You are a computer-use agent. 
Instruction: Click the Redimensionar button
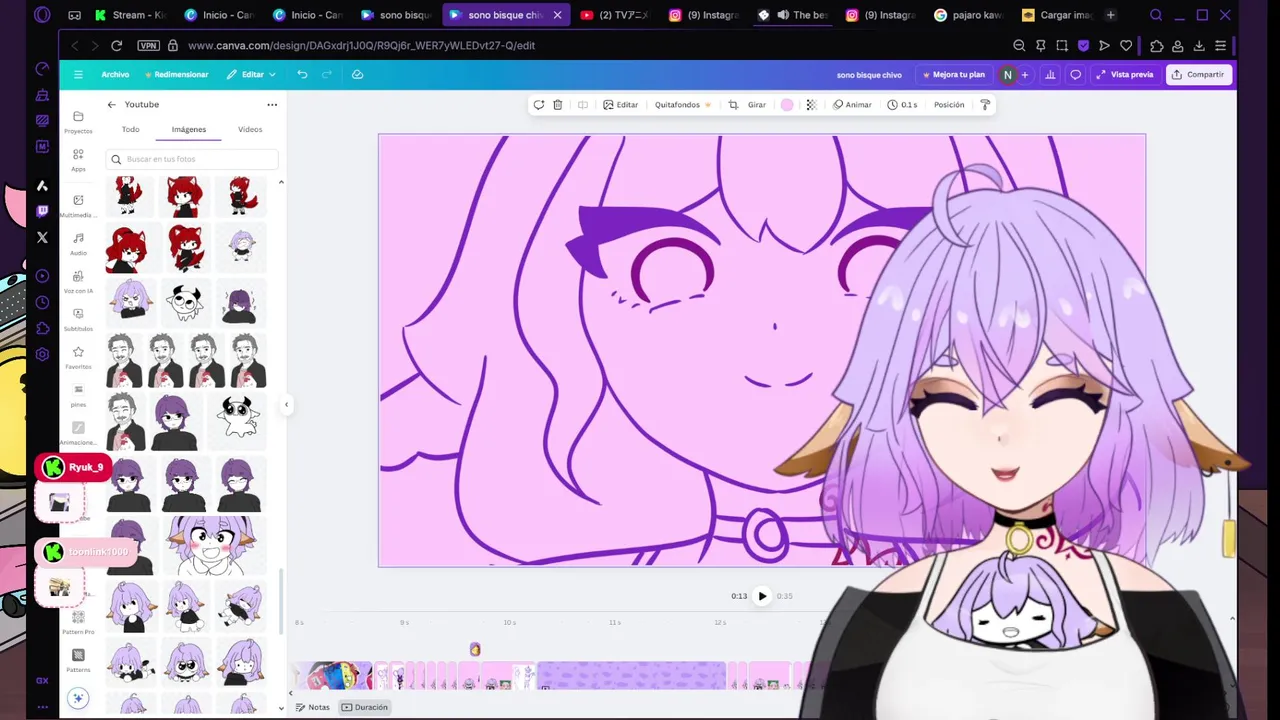(x=177, y=74)
